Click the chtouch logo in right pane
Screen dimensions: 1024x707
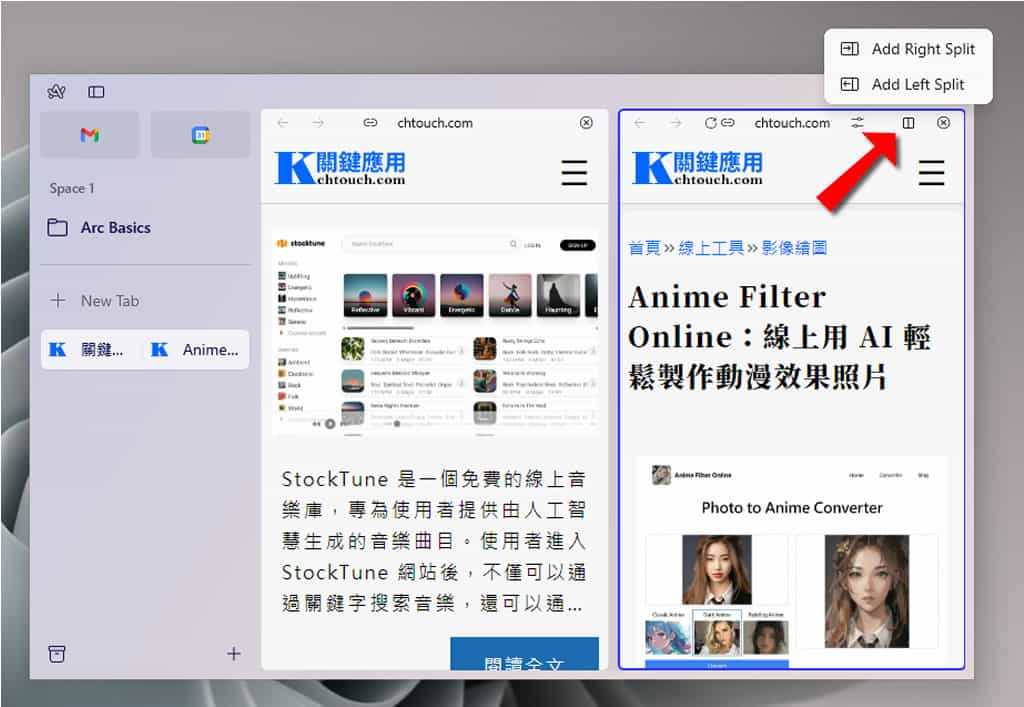[697, 168]
